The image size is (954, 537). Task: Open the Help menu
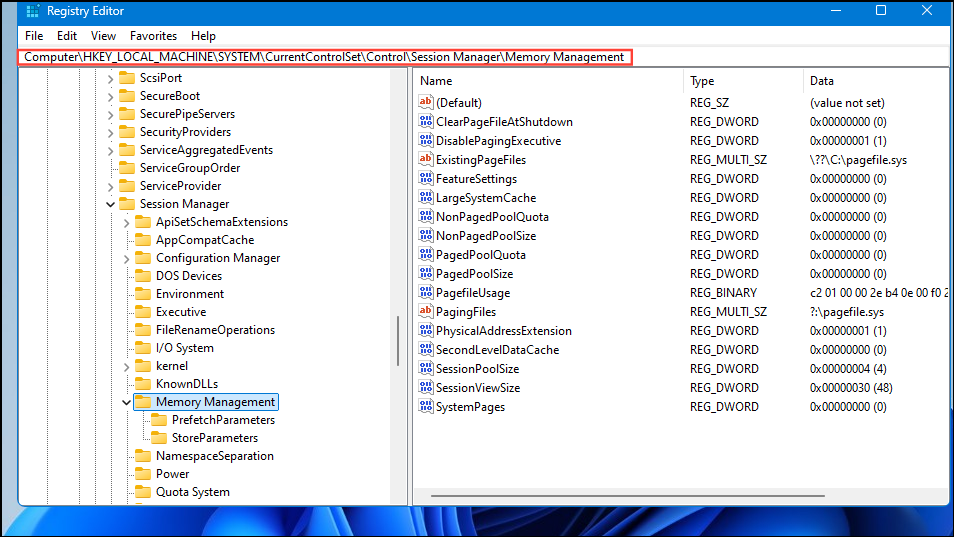[203, 36]
